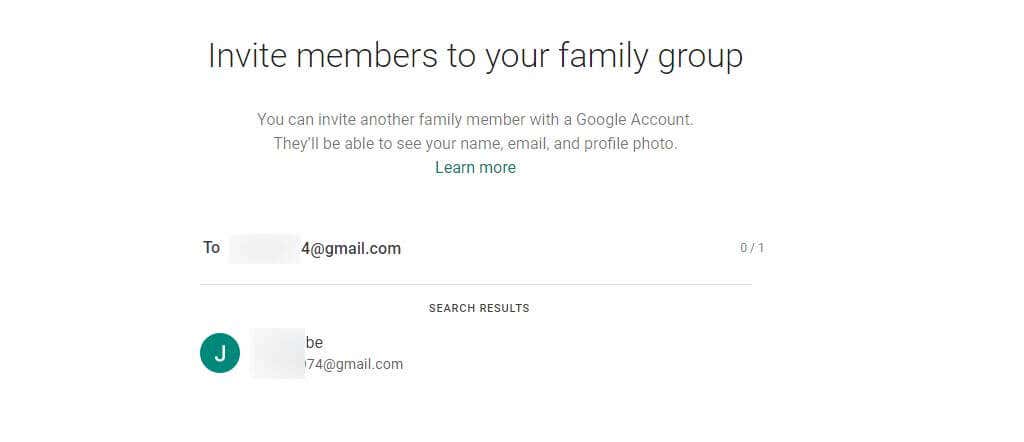Click the "SEARCH RESULTS" section header
The height and width of the screenshot is (442, 1024).
pos(479,308)
